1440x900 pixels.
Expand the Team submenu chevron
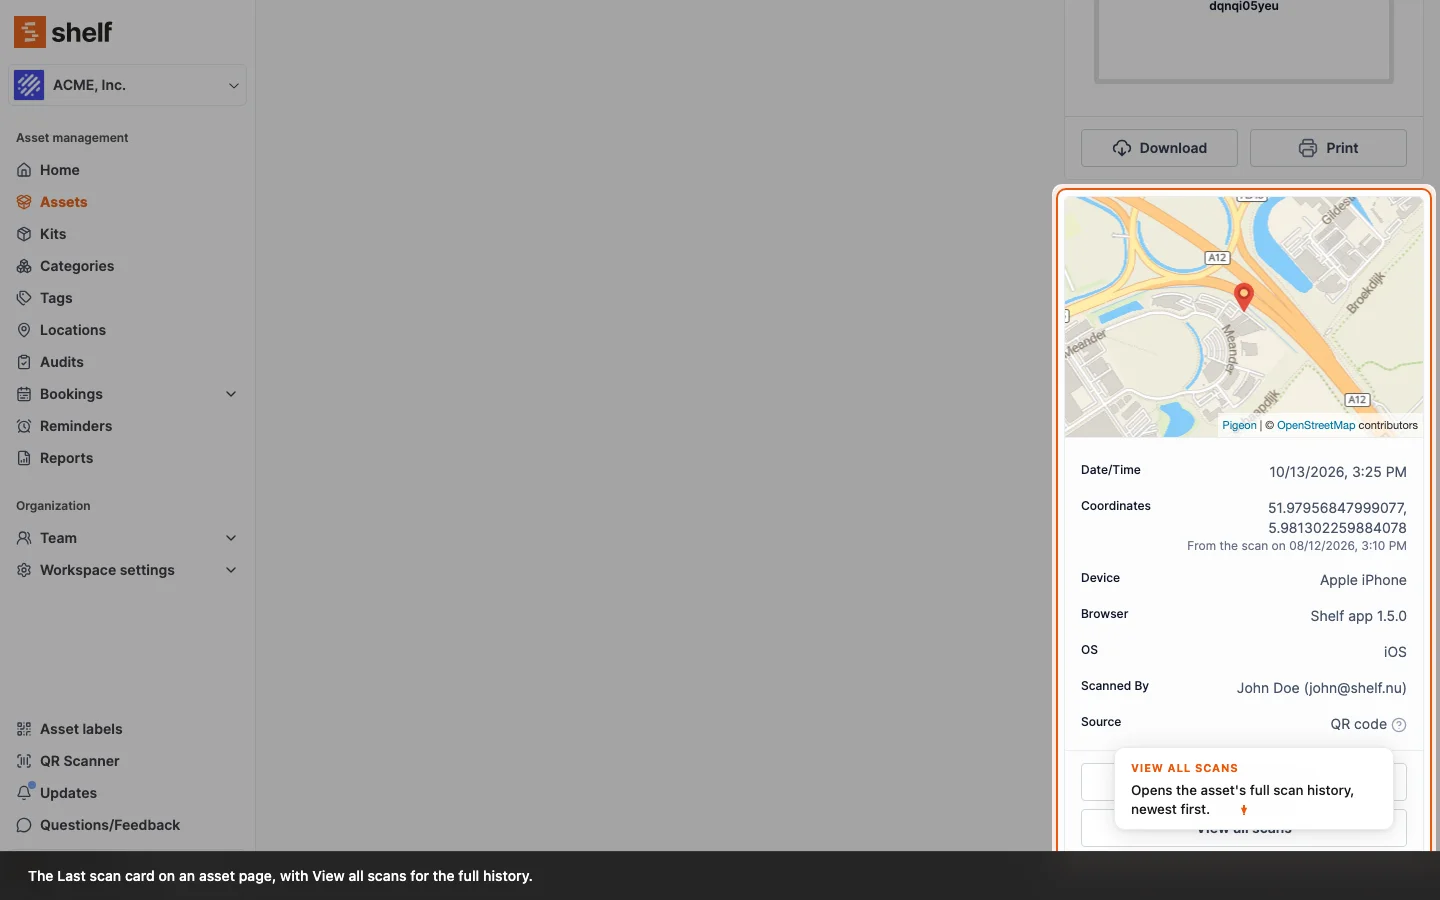coord(231,538)
